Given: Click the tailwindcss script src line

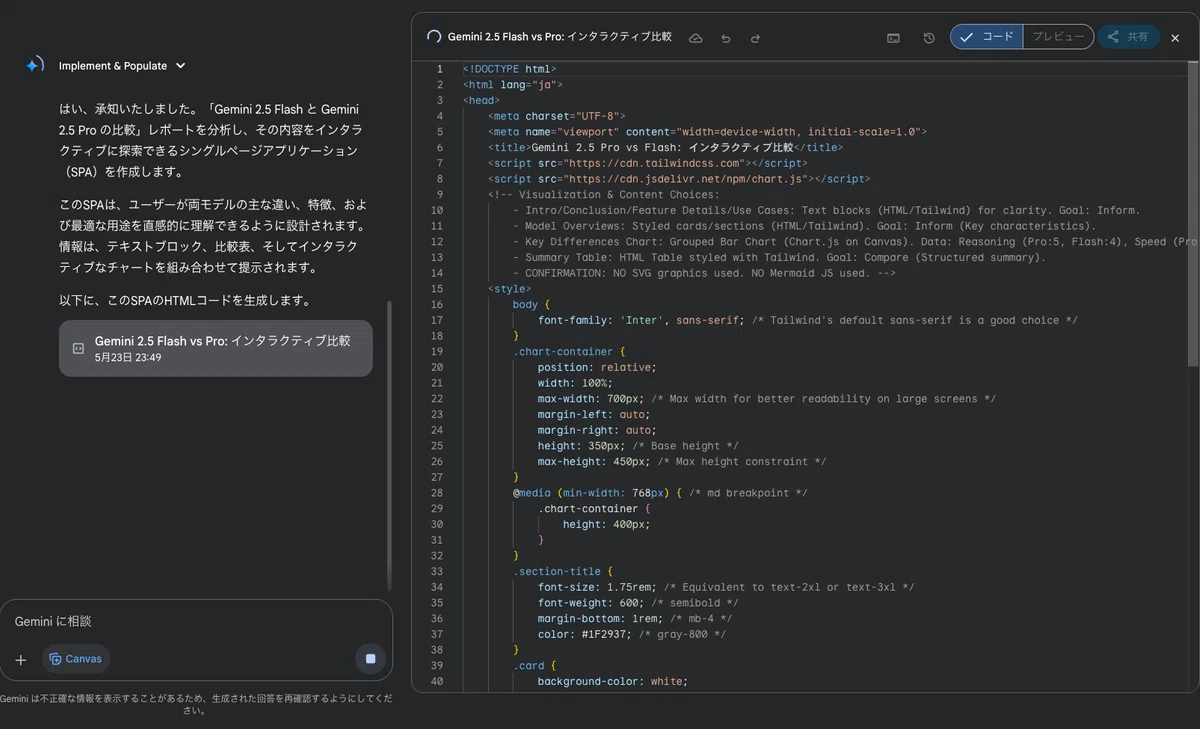Looking at the screenshot, I should (648, 163).
